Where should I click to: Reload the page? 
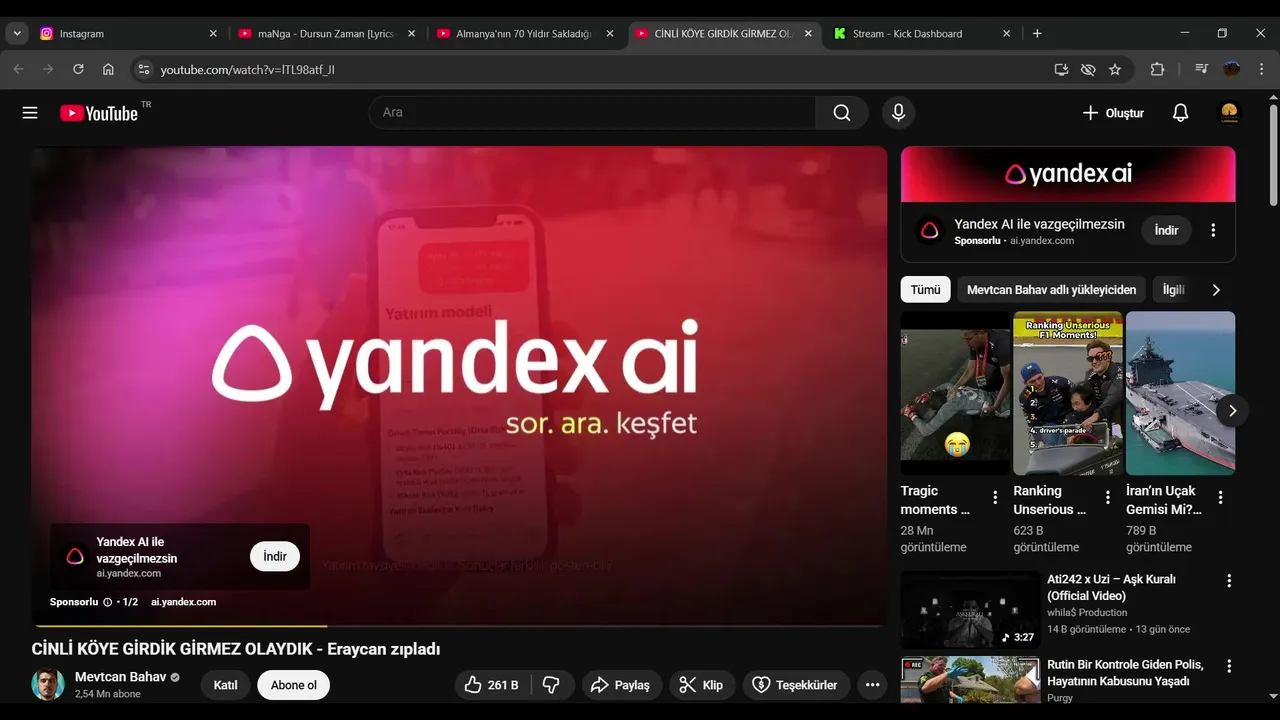78,69
